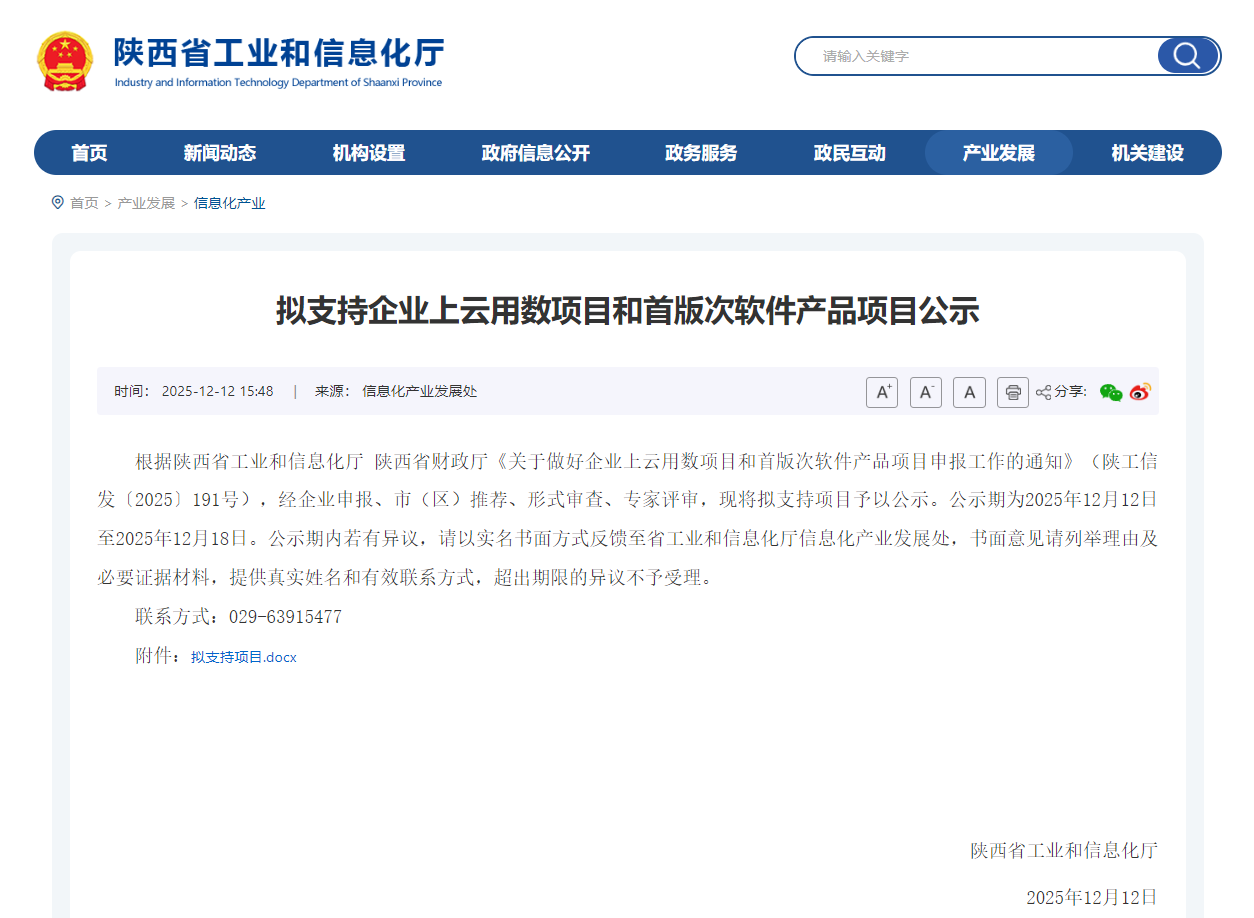Click the location pin breadcrumb icon
This screenshot has width=1254, height=918.
click(58, 202)
